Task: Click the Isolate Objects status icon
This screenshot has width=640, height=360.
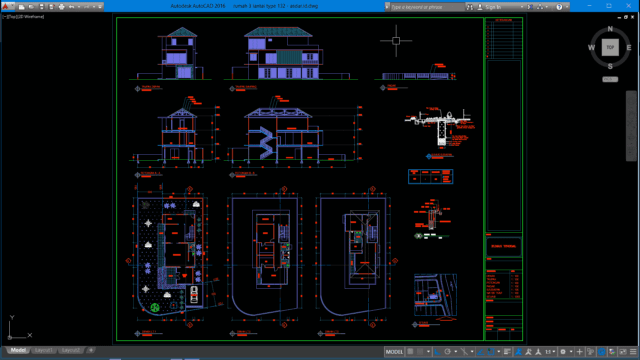Action: click(x=612, y=352)
